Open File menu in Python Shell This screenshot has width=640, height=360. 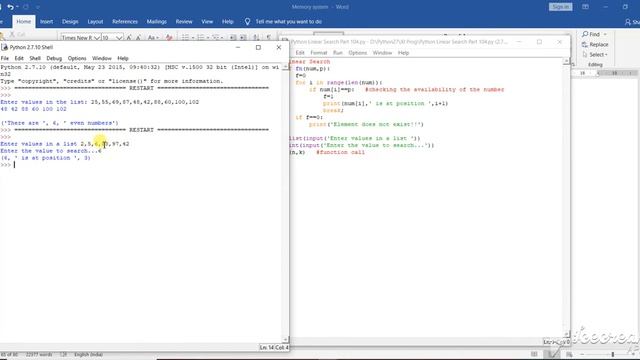[4, 58]
